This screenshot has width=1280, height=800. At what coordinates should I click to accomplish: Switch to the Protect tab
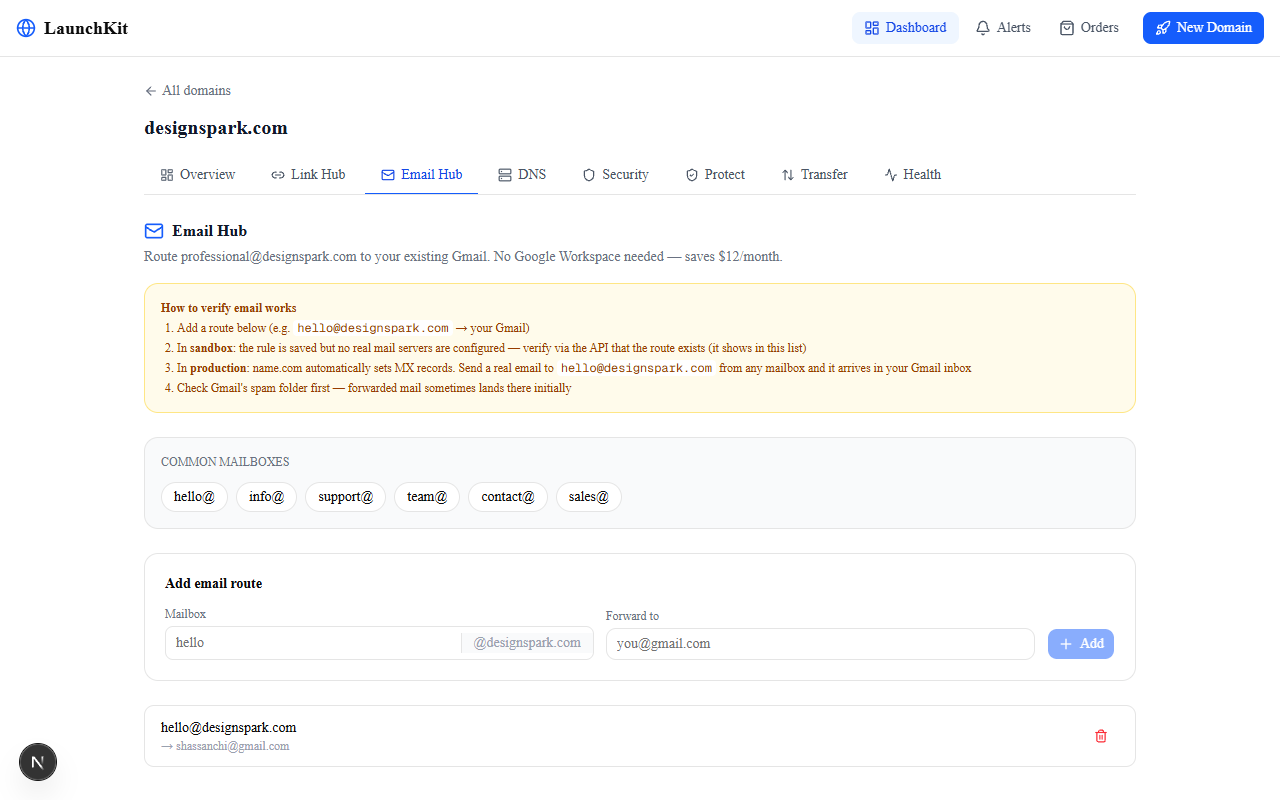715,175
